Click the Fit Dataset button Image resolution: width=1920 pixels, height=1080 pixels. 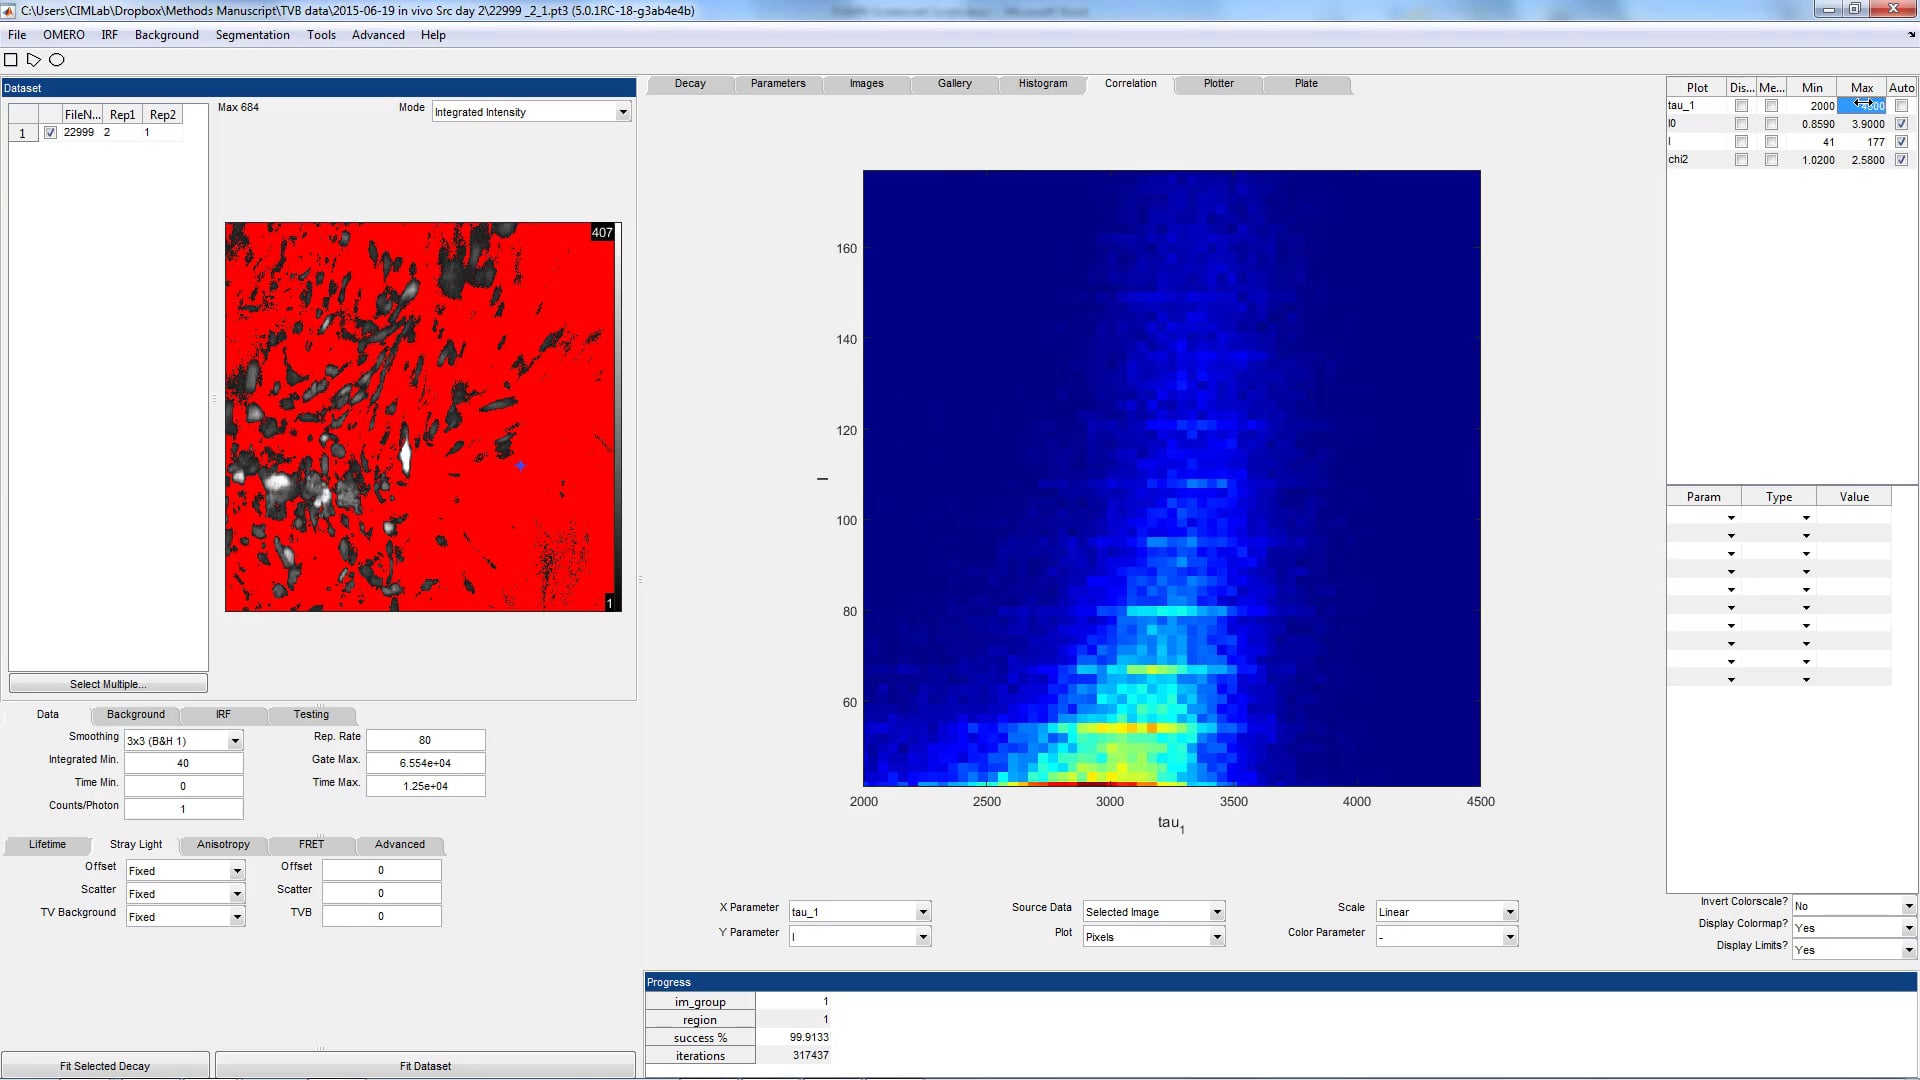(424, 1065)
